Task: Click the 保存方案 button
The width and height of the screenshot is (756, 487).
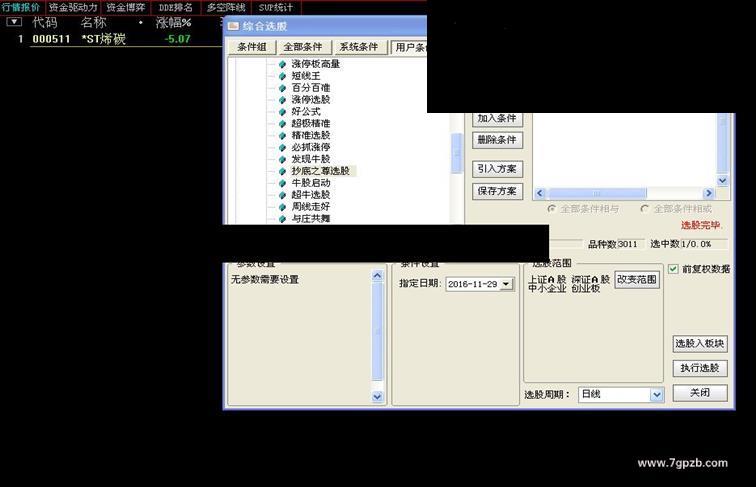Action: pos(497,191)
